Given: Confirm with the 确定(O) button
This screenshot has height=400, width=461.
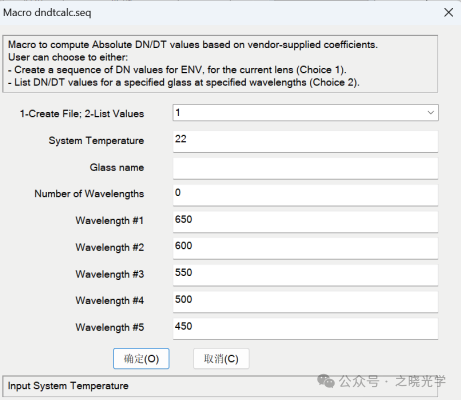Looking at the screenshot, I should tap(141, 359).
